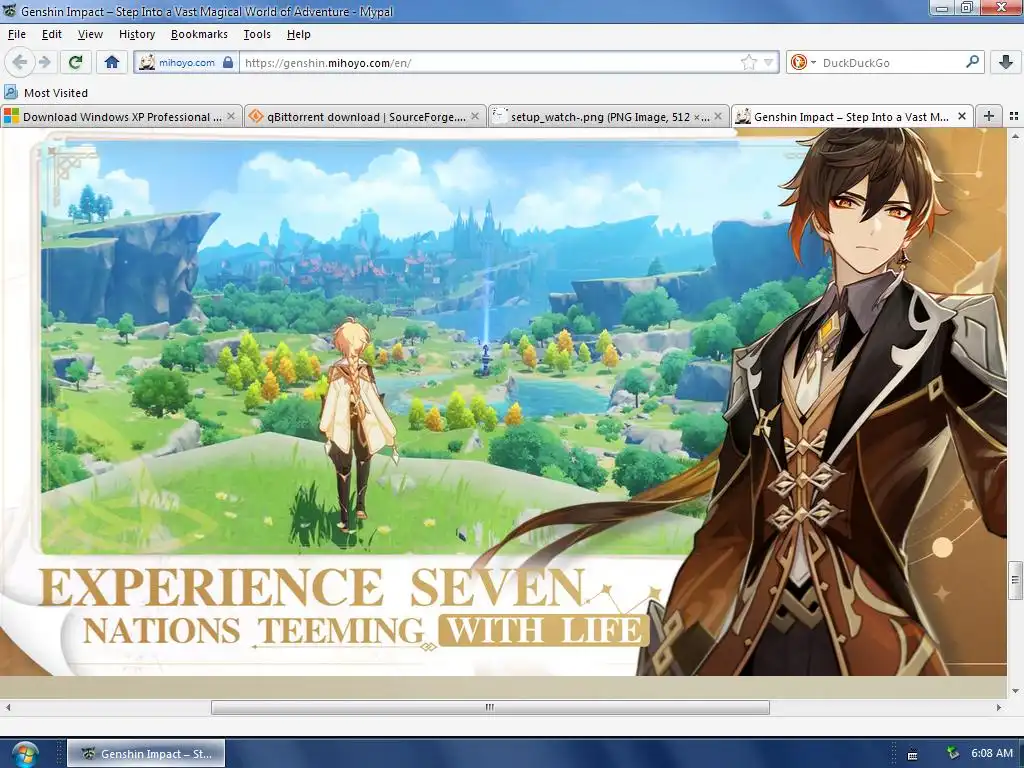Image resolution: width=1024 pixels, height=768 pixels.
Task: Click the network icon in system tray
Action: pyautogui.click(x=953, y=753)
